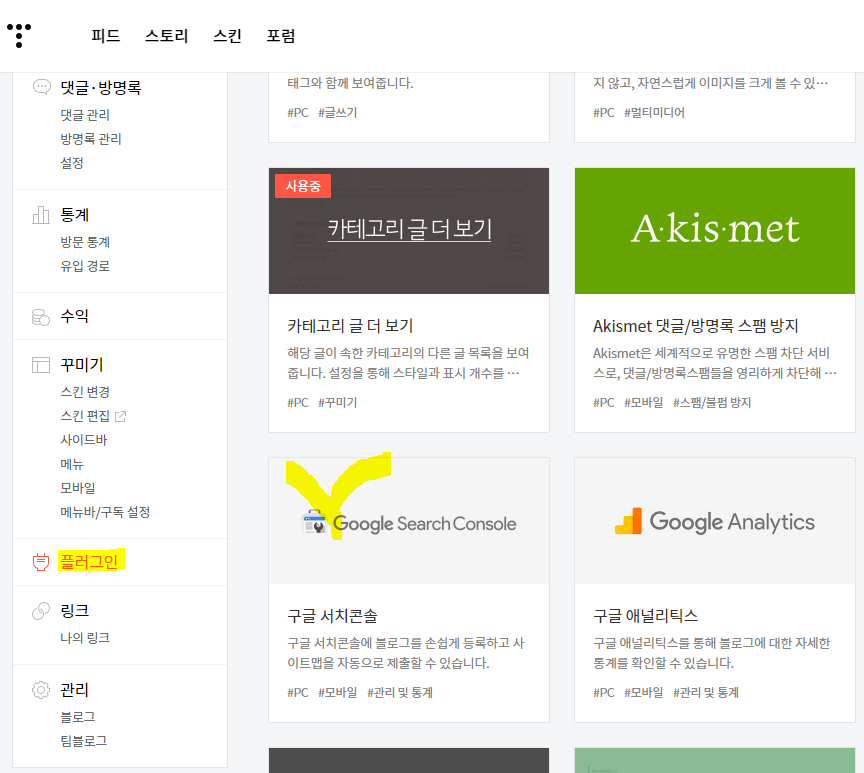This screenshot has width=864, height=773.
Task: Click the revenue coins icon
Action: 41,317
